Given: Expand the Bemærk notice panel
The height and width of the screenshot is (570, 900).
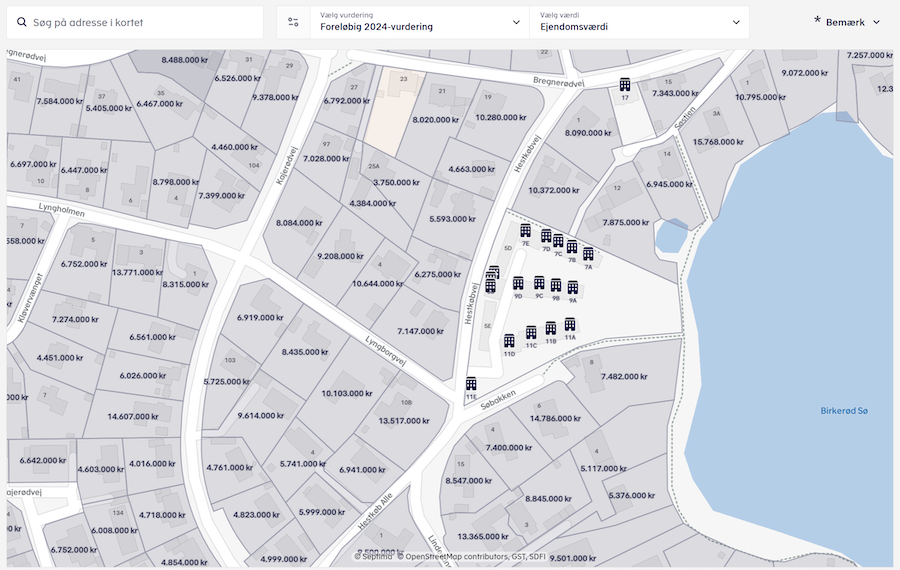Looking at the screenshot, I should (846, 22).
